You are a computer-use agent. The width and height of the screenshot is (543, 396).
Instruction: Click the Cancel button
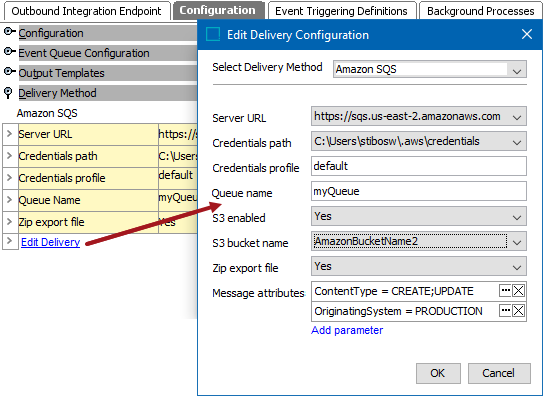(x=499, y=373)
